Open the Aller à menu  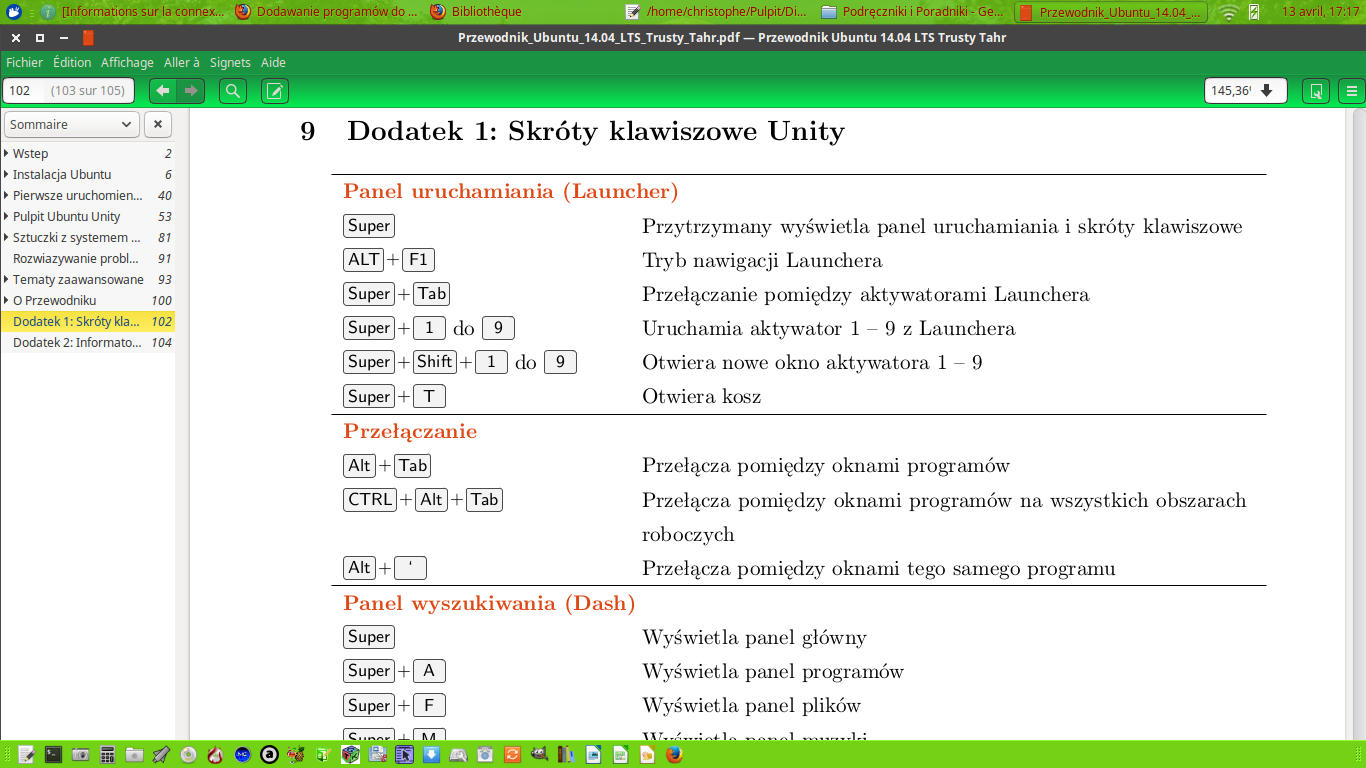tap(182, 62)
